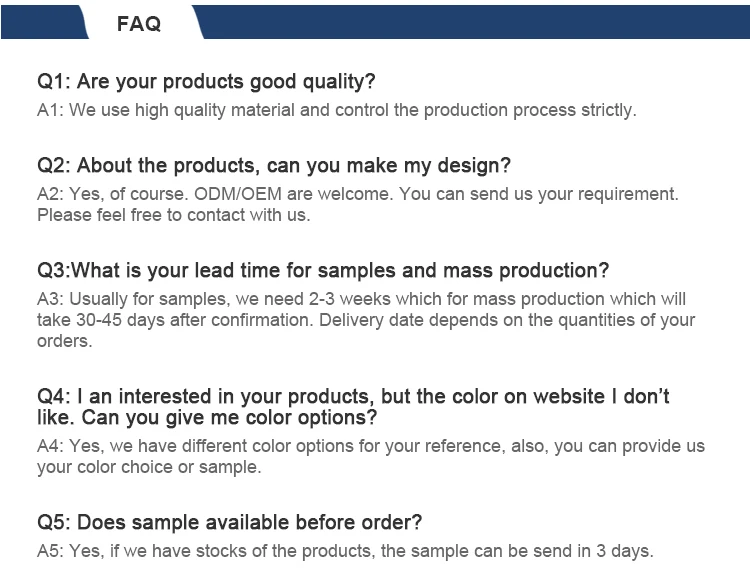Click the A5 answer about stocks
750x585 pixels.
pos(345,551)
